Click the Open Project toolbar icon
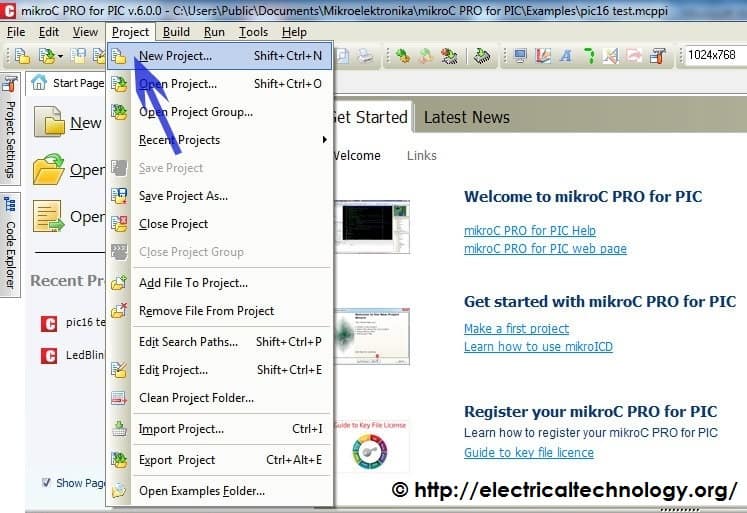 pos(47,56)
